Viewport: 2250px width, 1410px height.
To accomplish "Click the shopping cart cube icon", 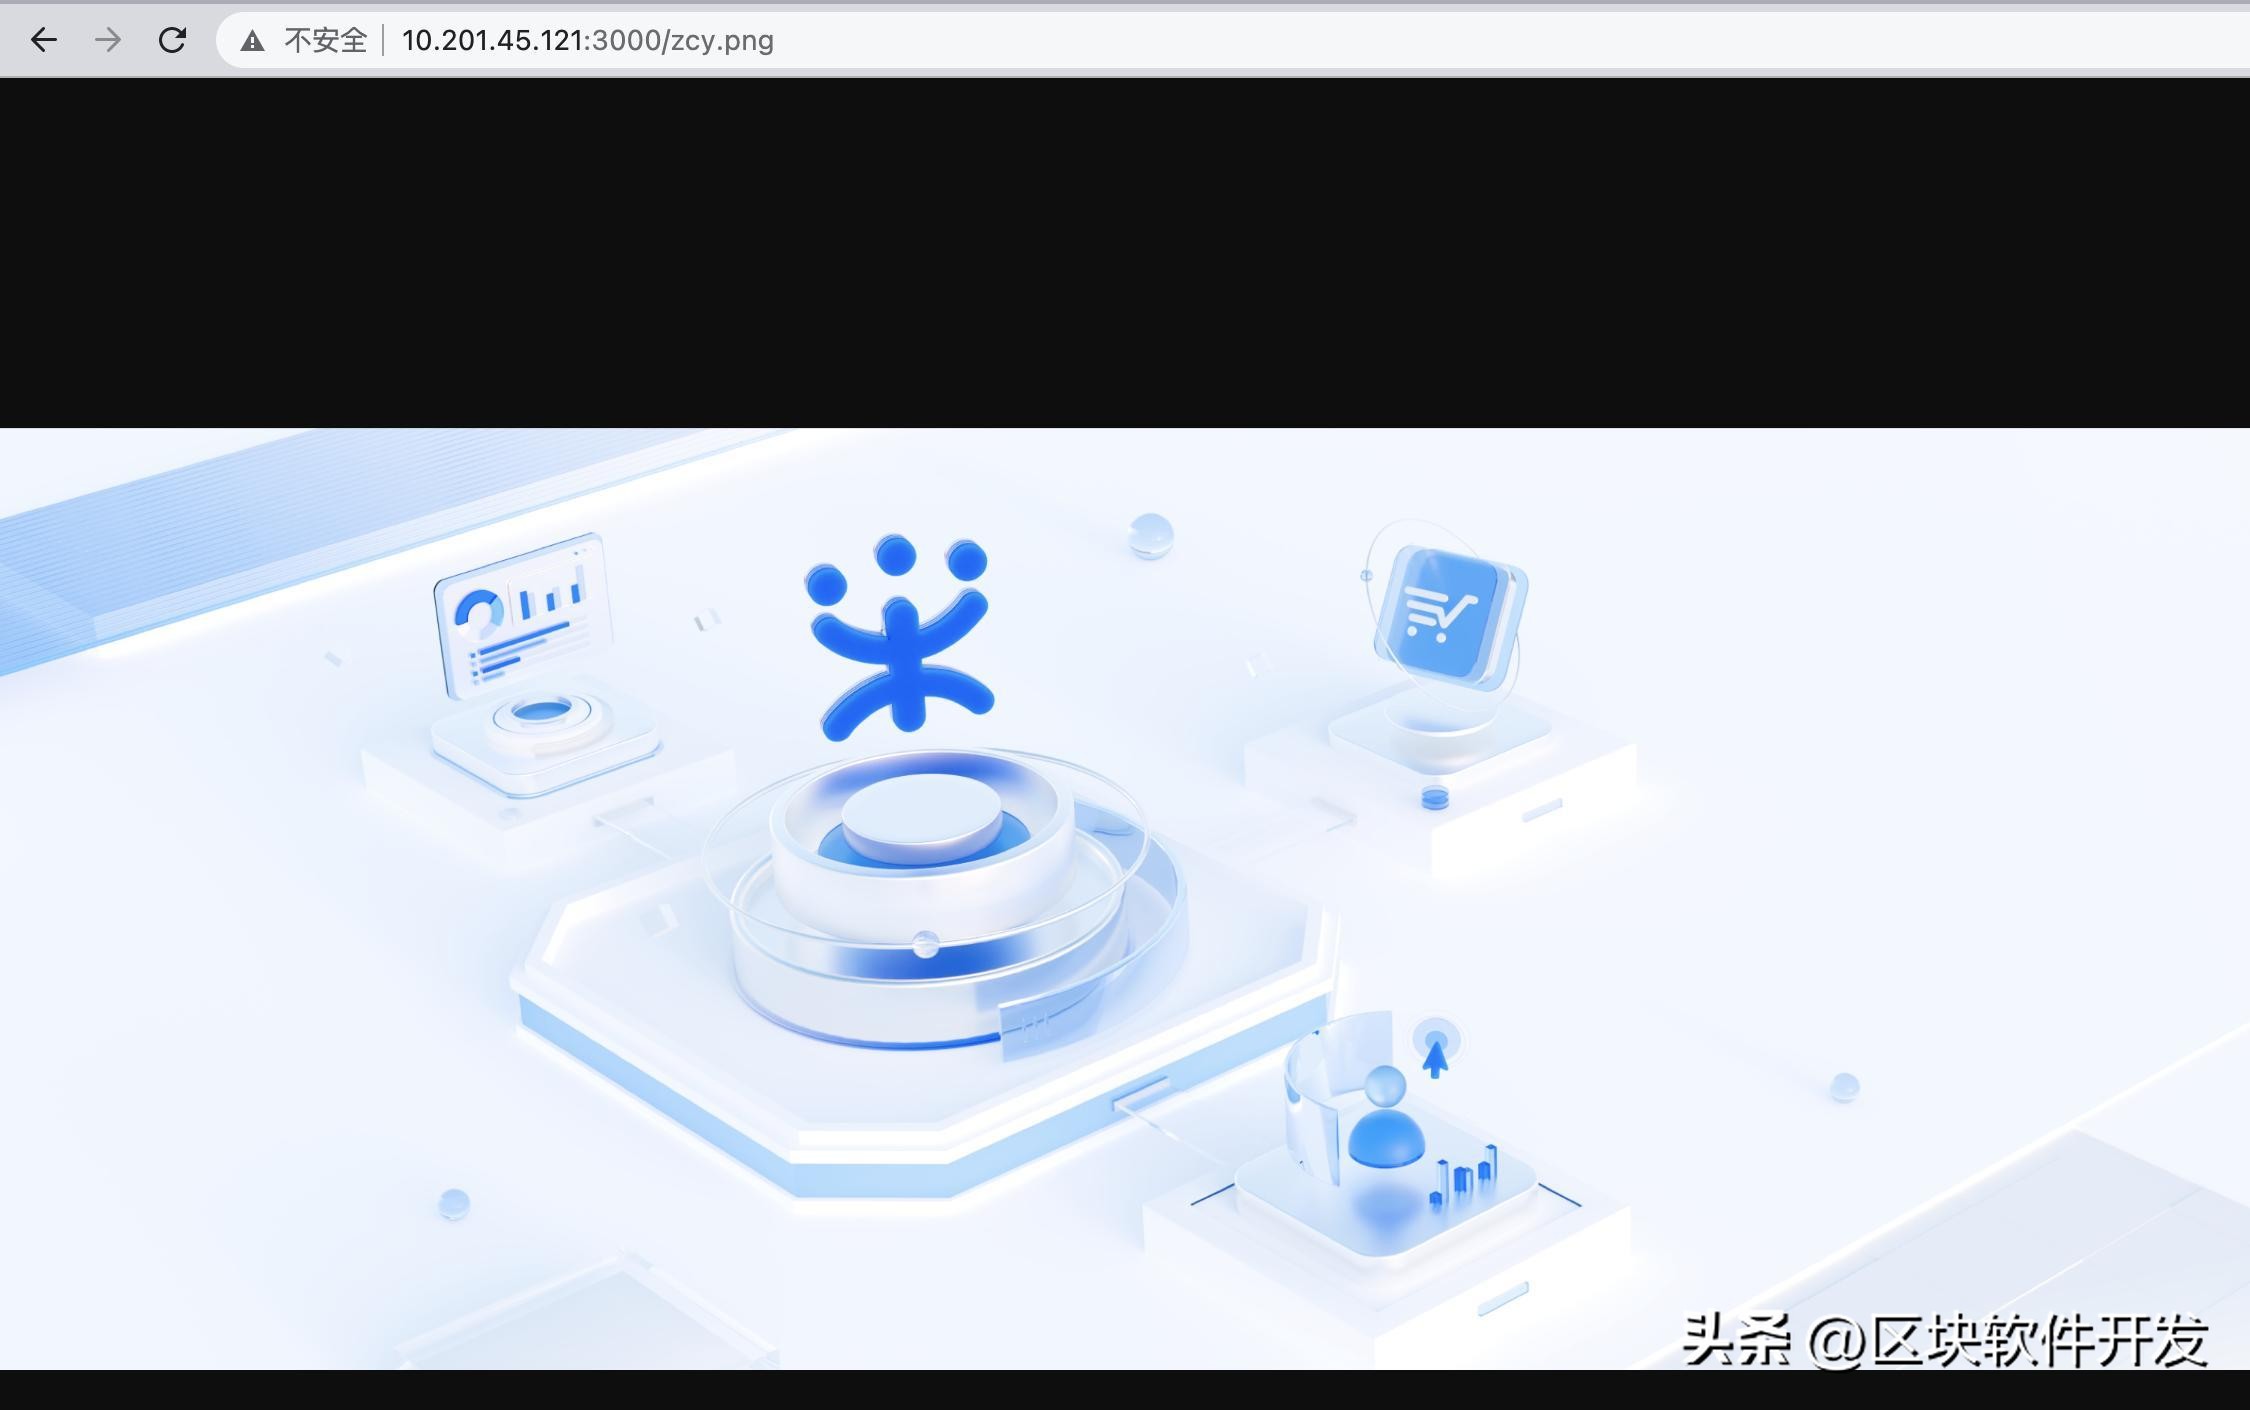I will pos(1446,612).
